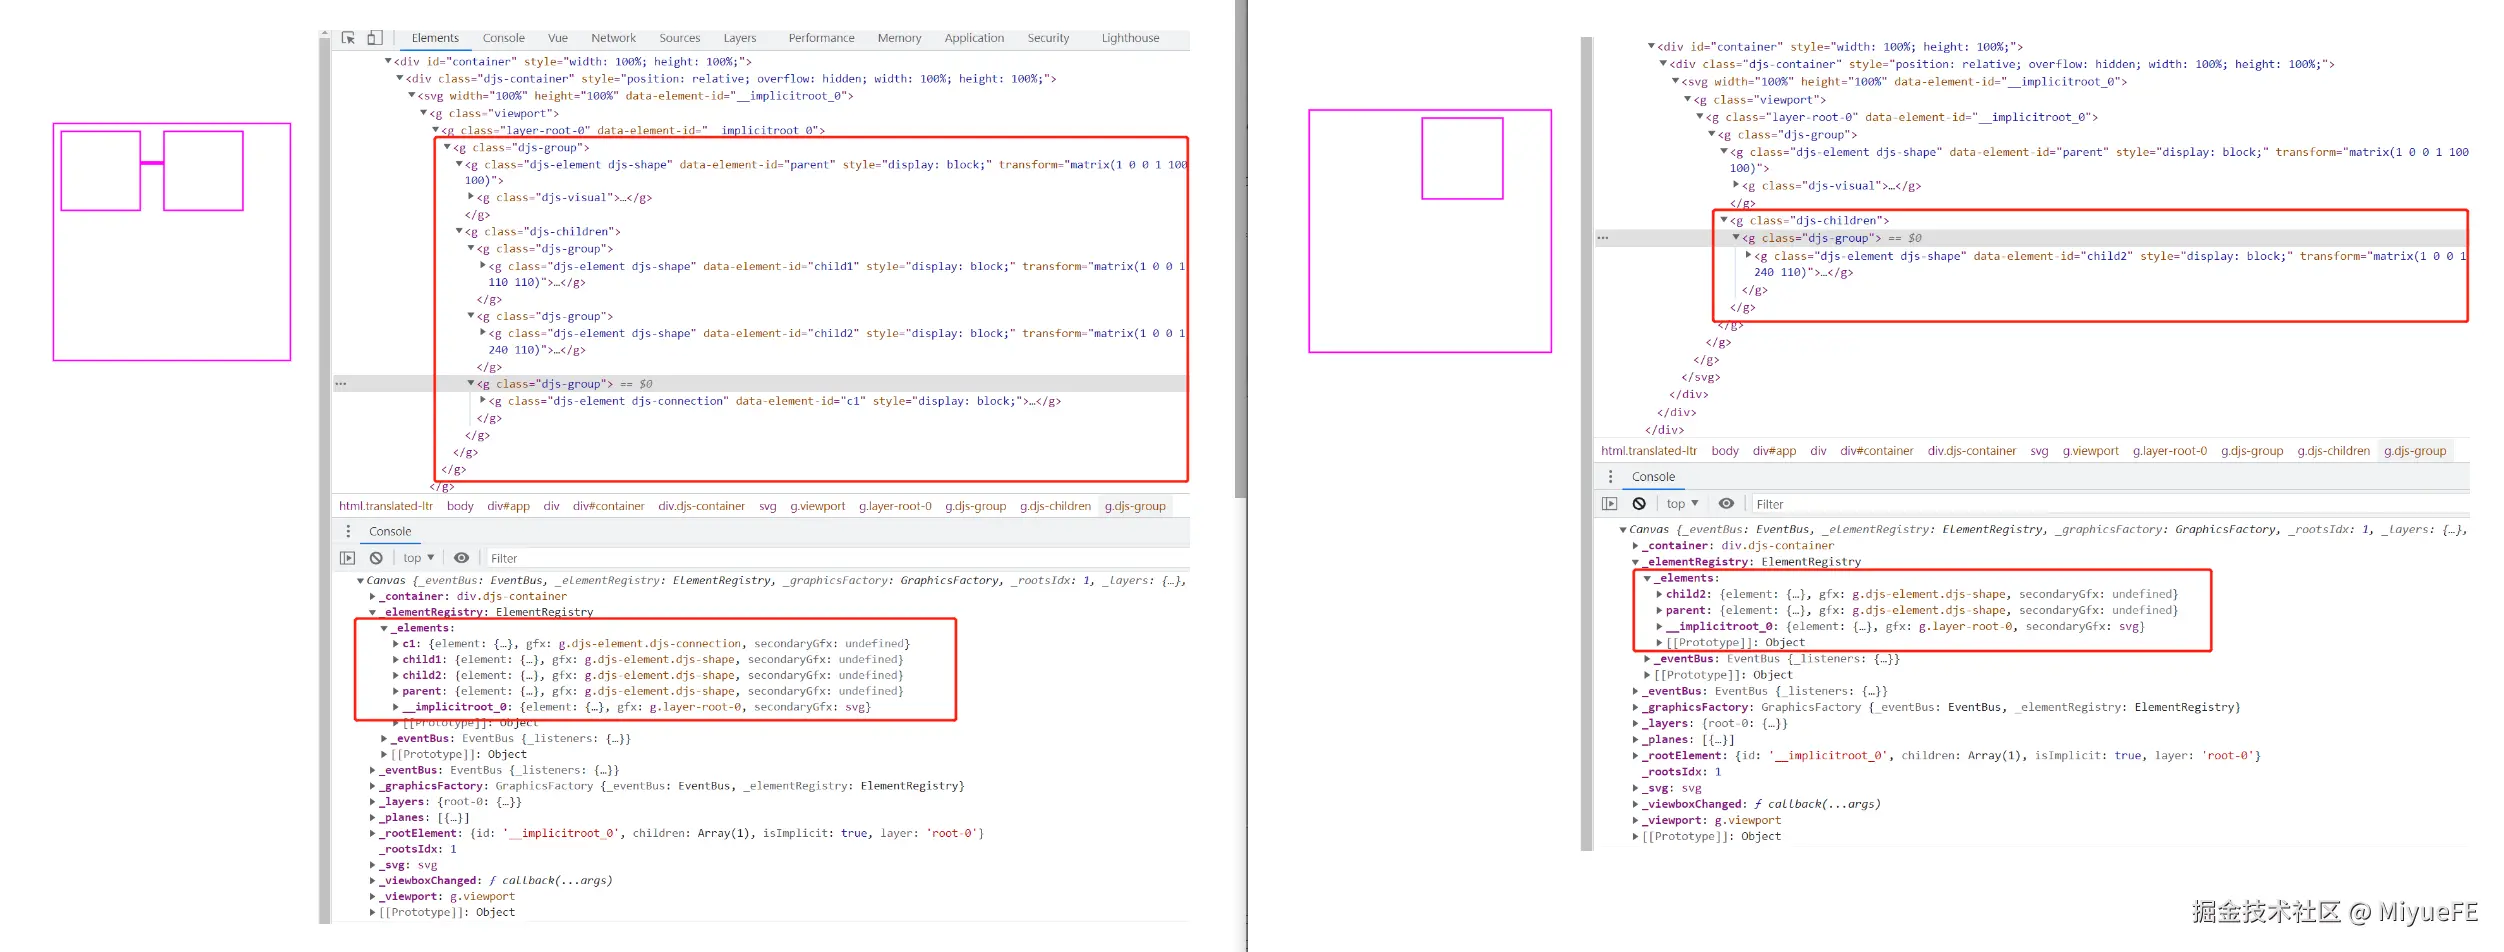The height and width of the screenshot is (952, 2504).
Task: Expand child2 entry in the right console
Action: (x=1659, y=594)
